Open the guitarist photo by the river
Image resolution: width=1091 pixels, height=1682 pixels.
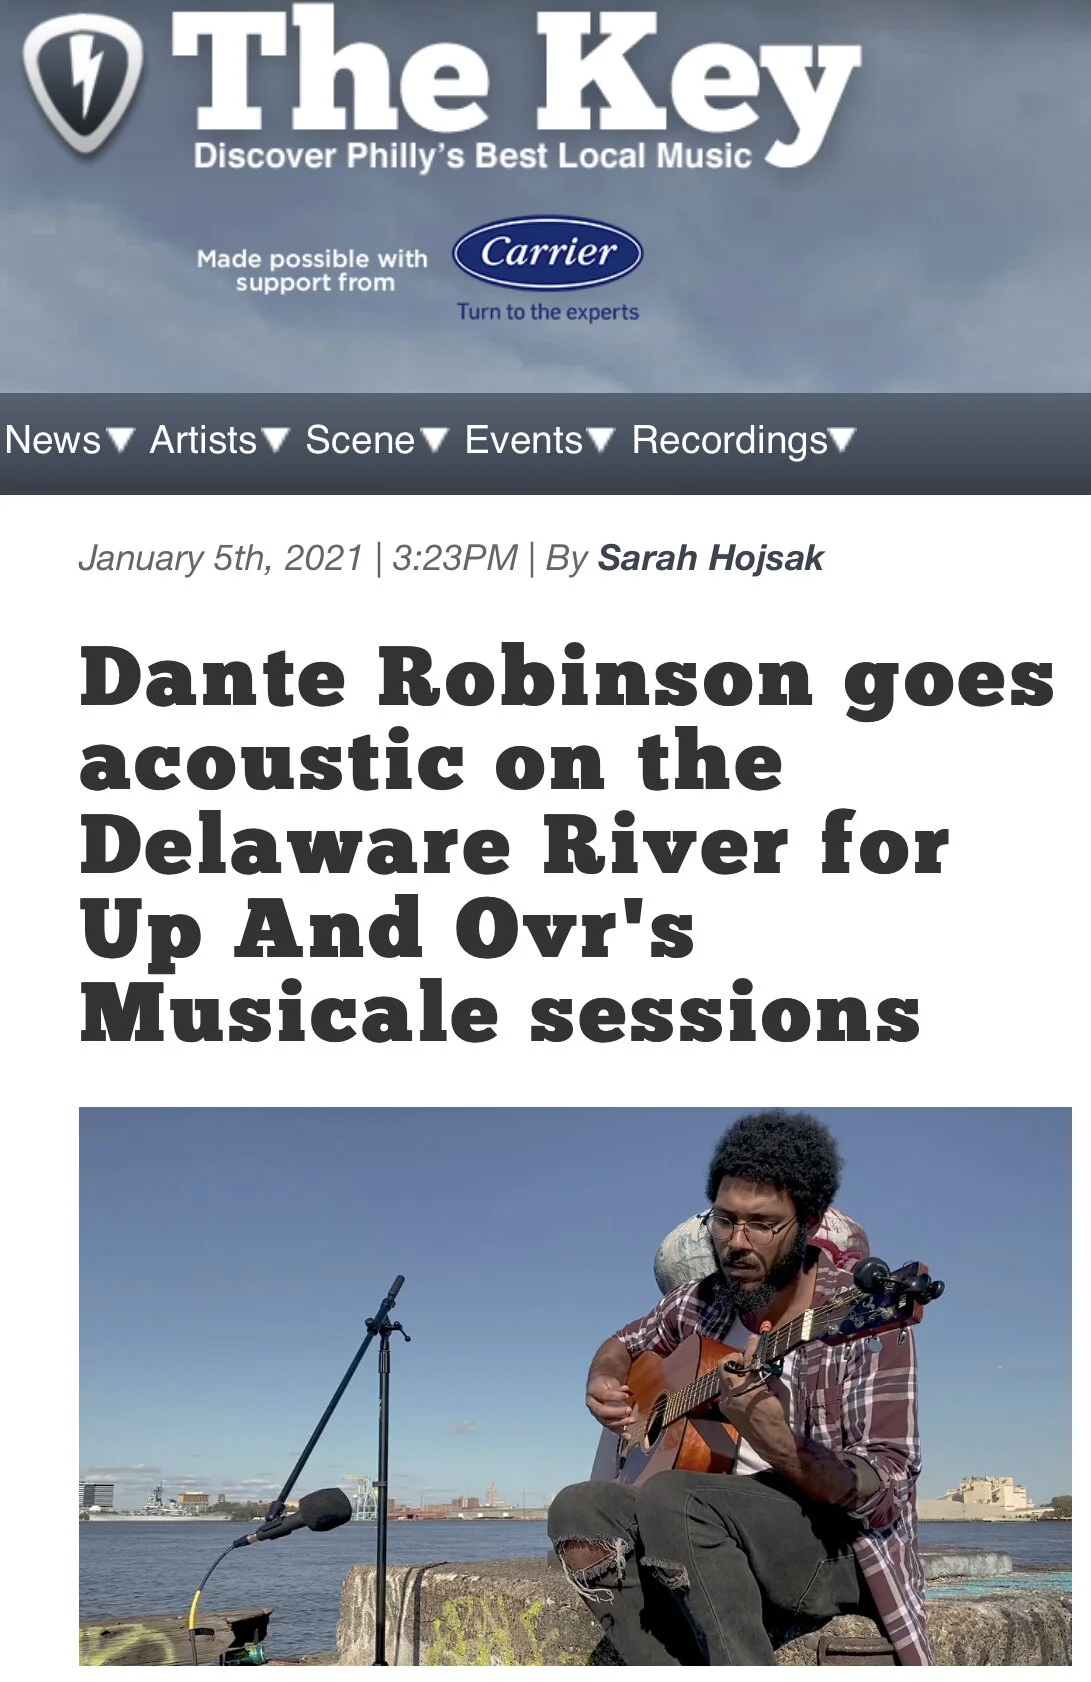point(575,1386)
